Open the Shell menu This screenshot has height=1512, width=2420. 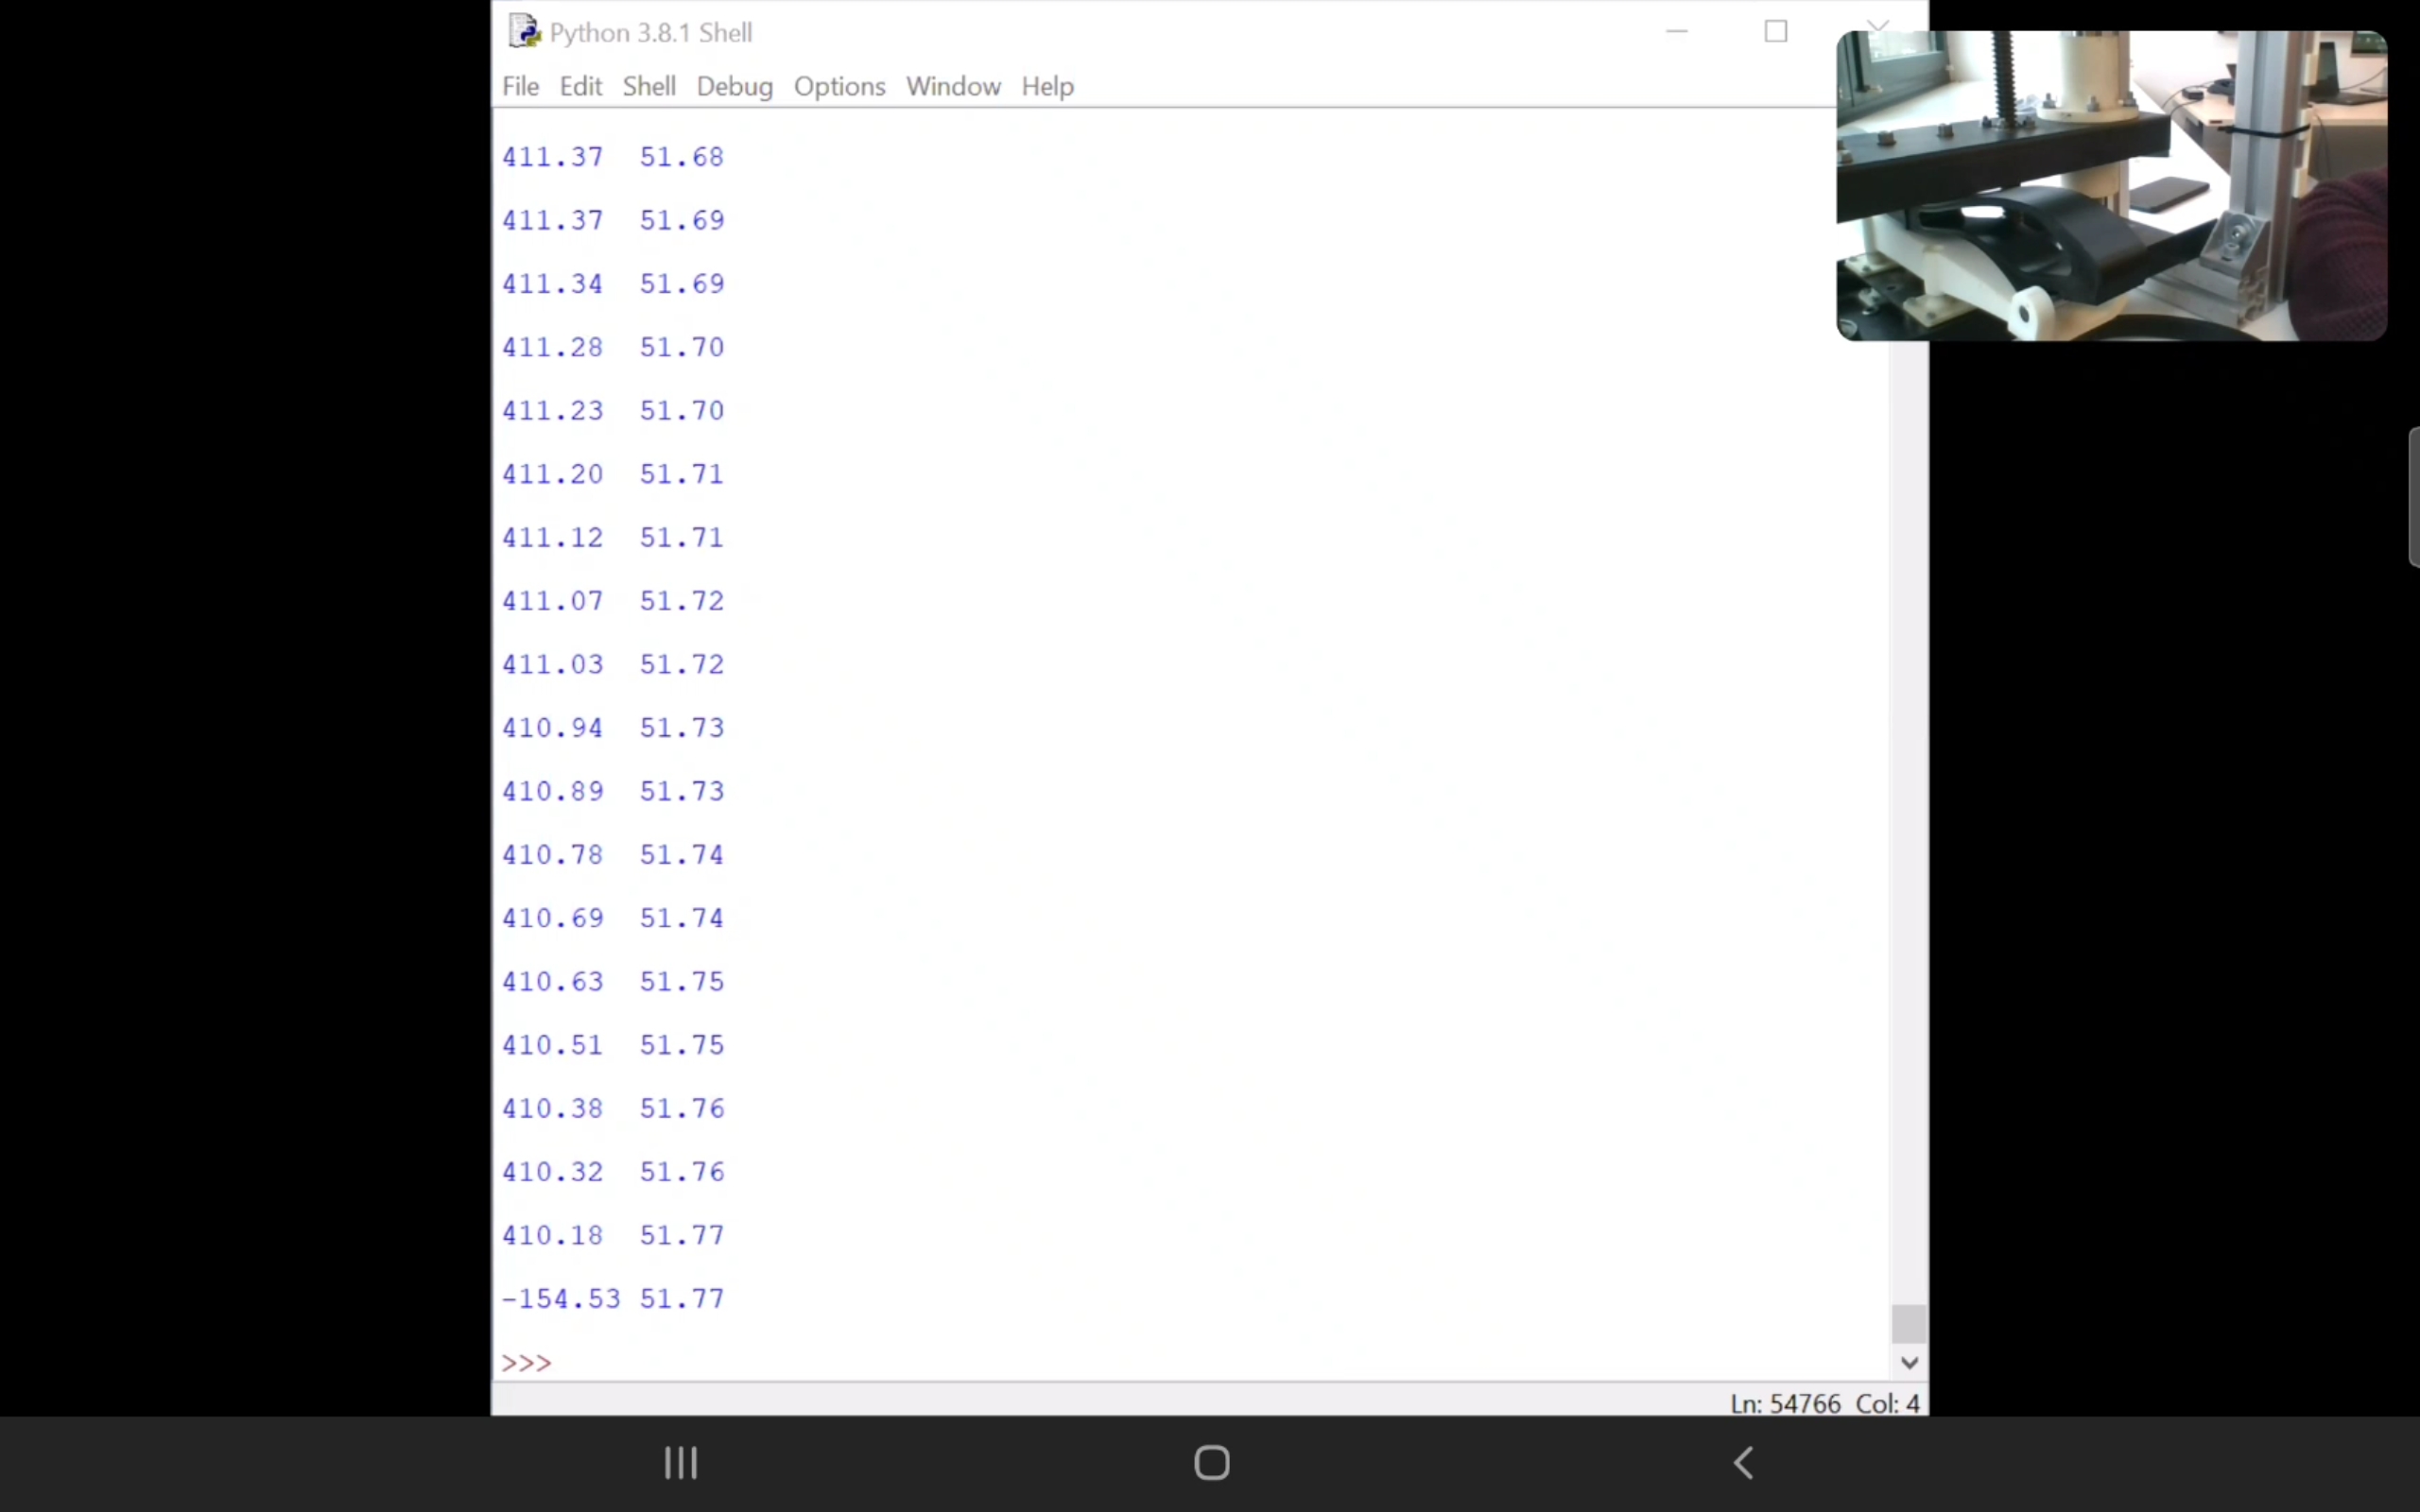pyautogui.click(x=649, y=87)
